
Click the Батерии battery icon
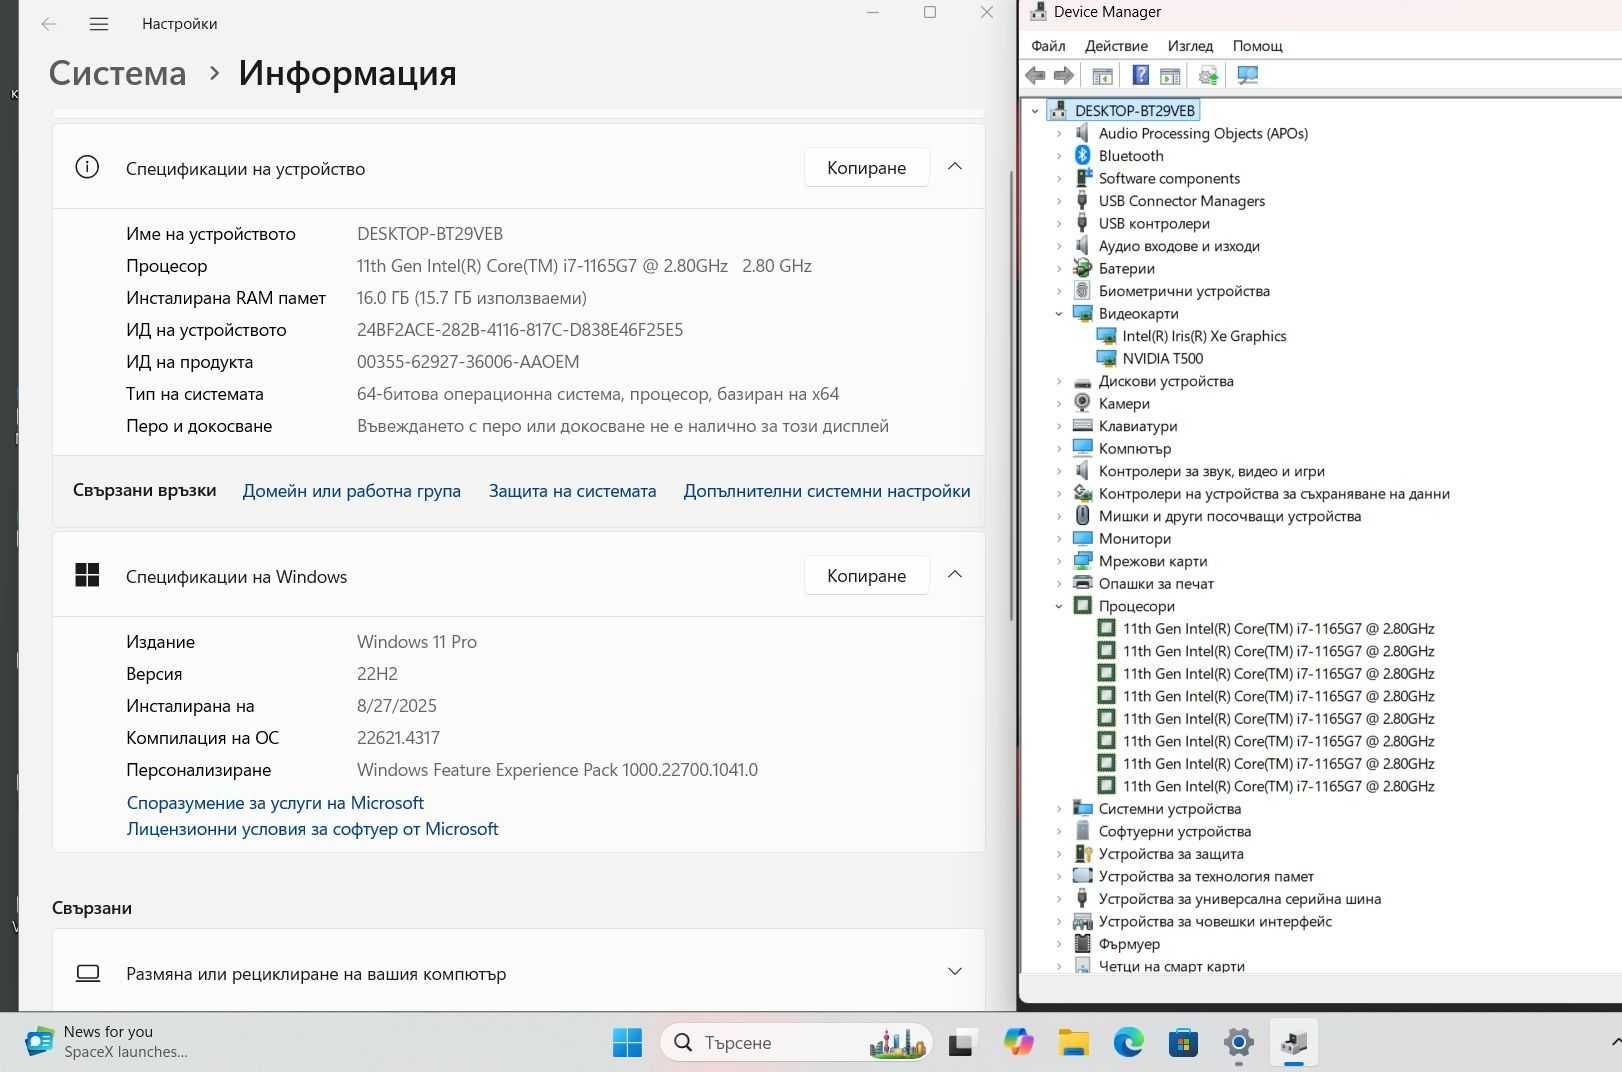pyautogui.click(x=1082, y=268)
